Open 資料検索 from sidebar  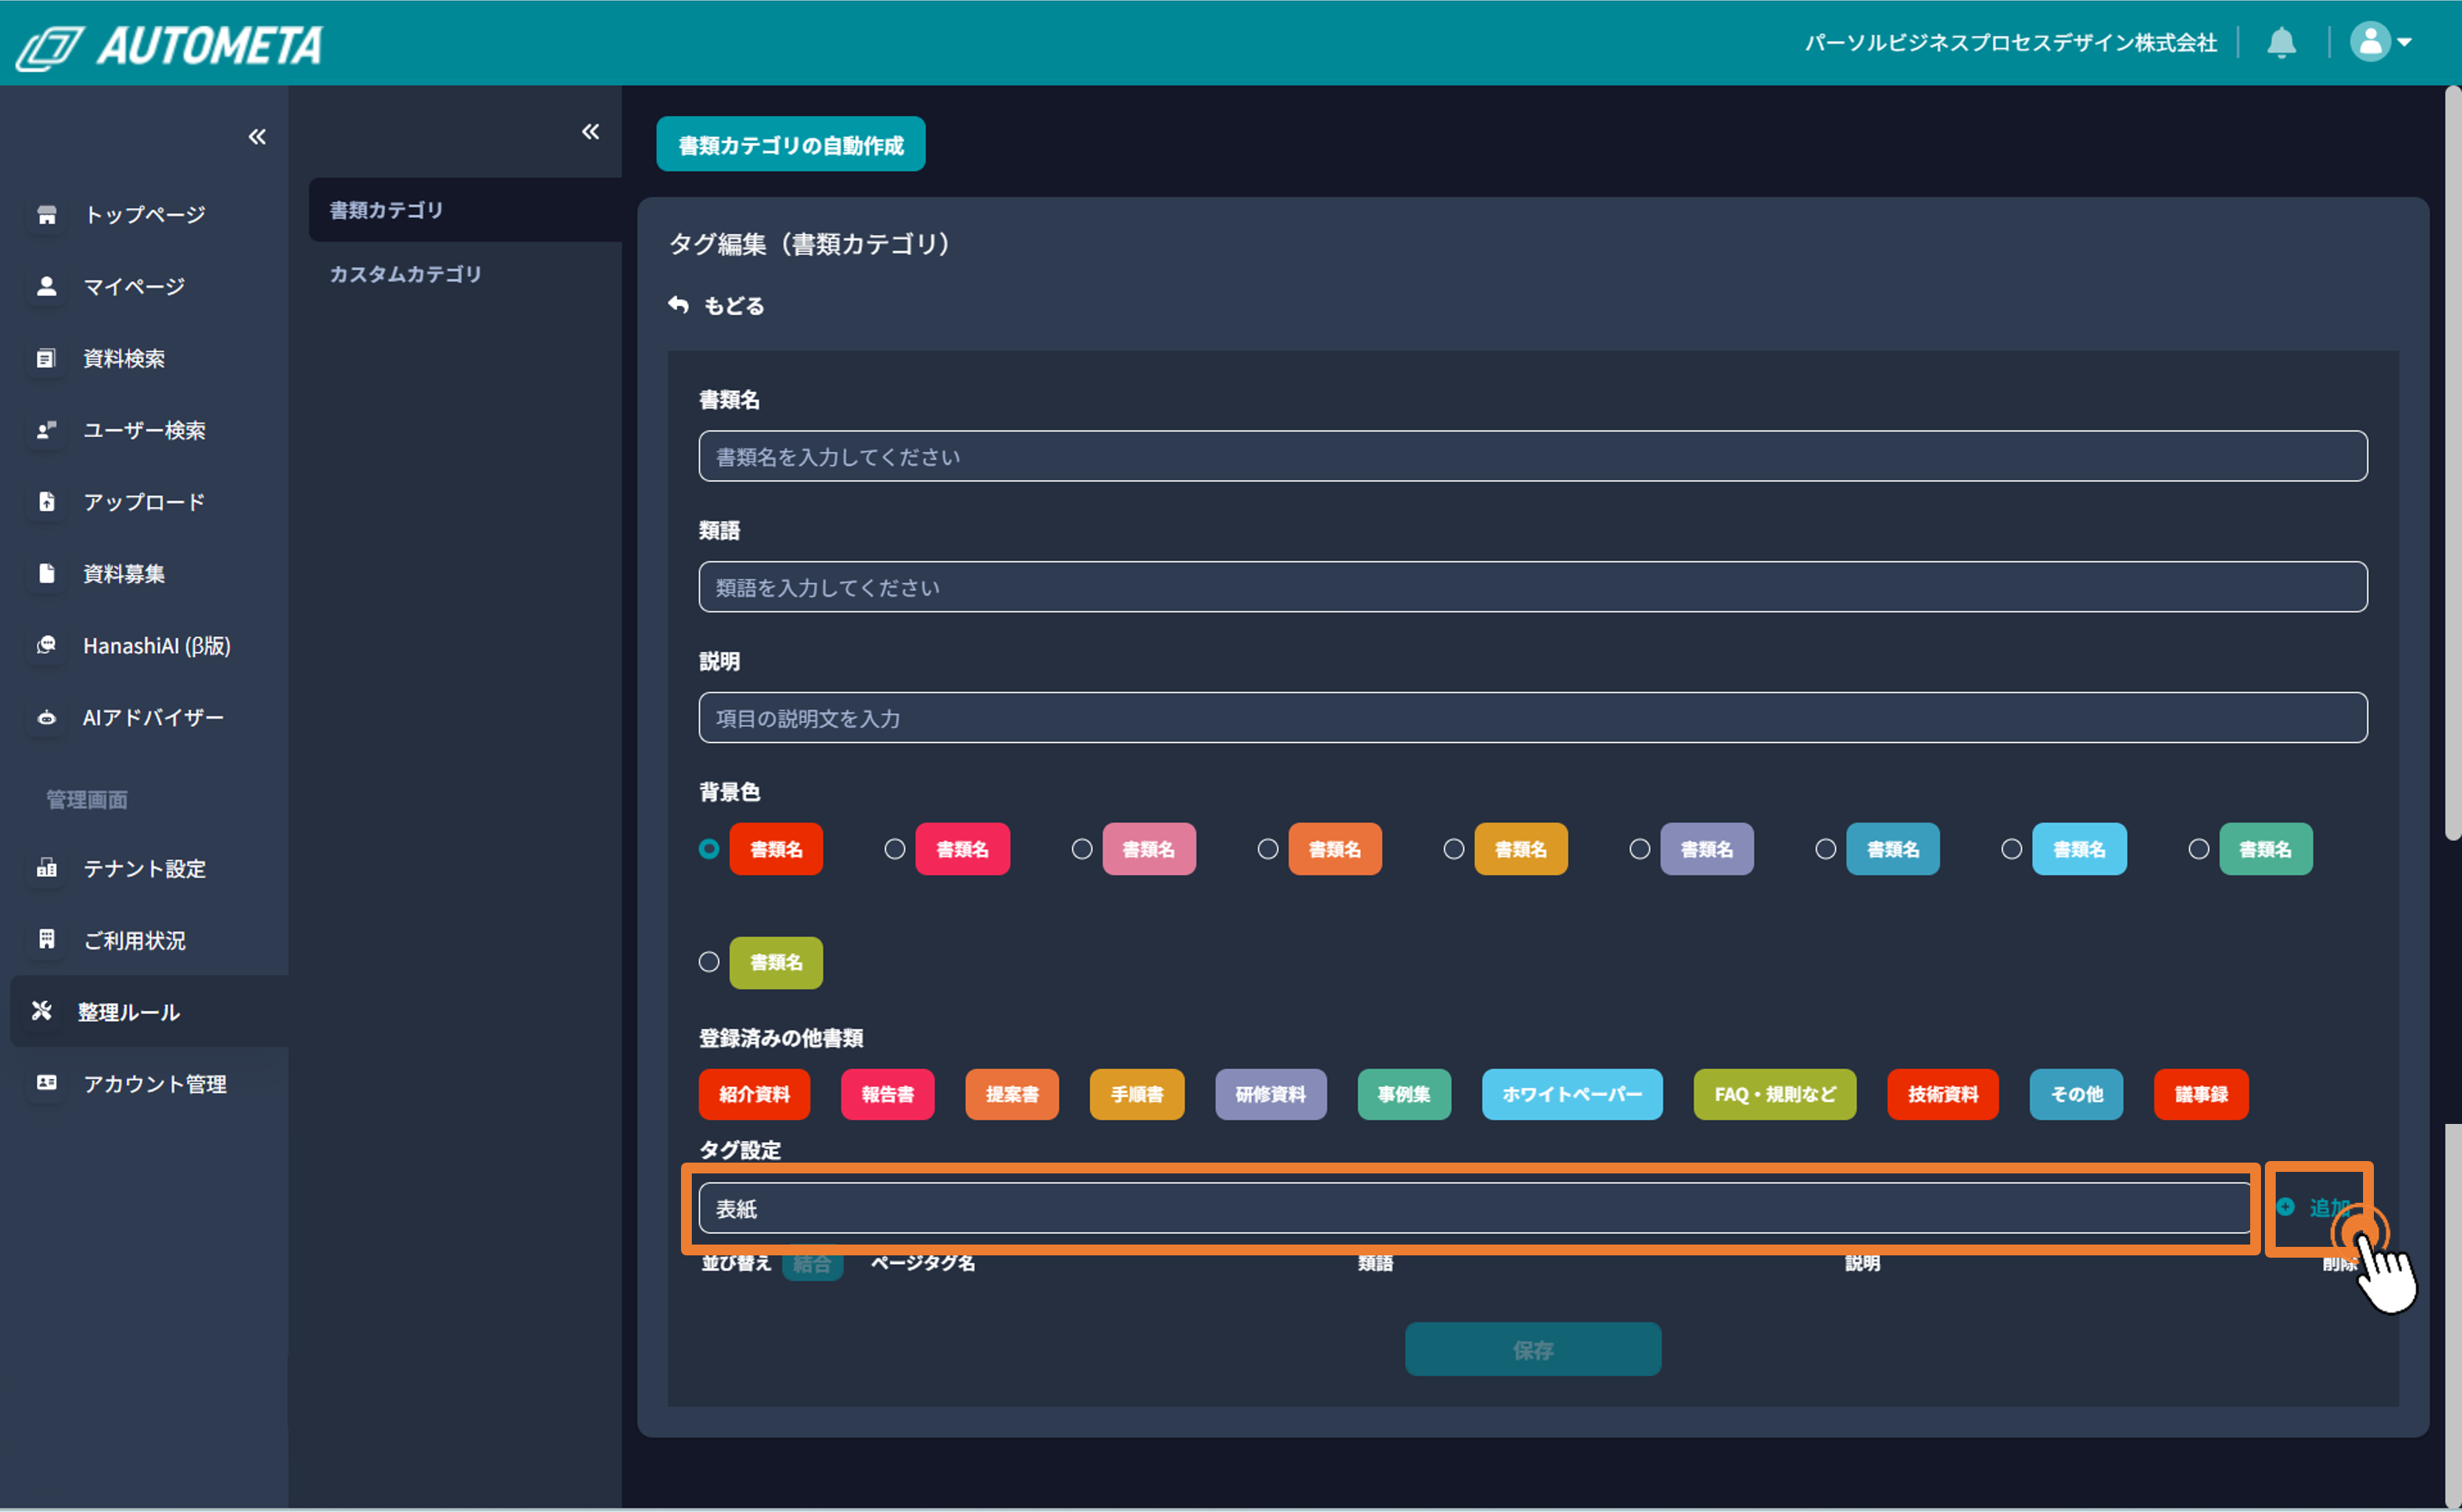[x=124, y=358]
